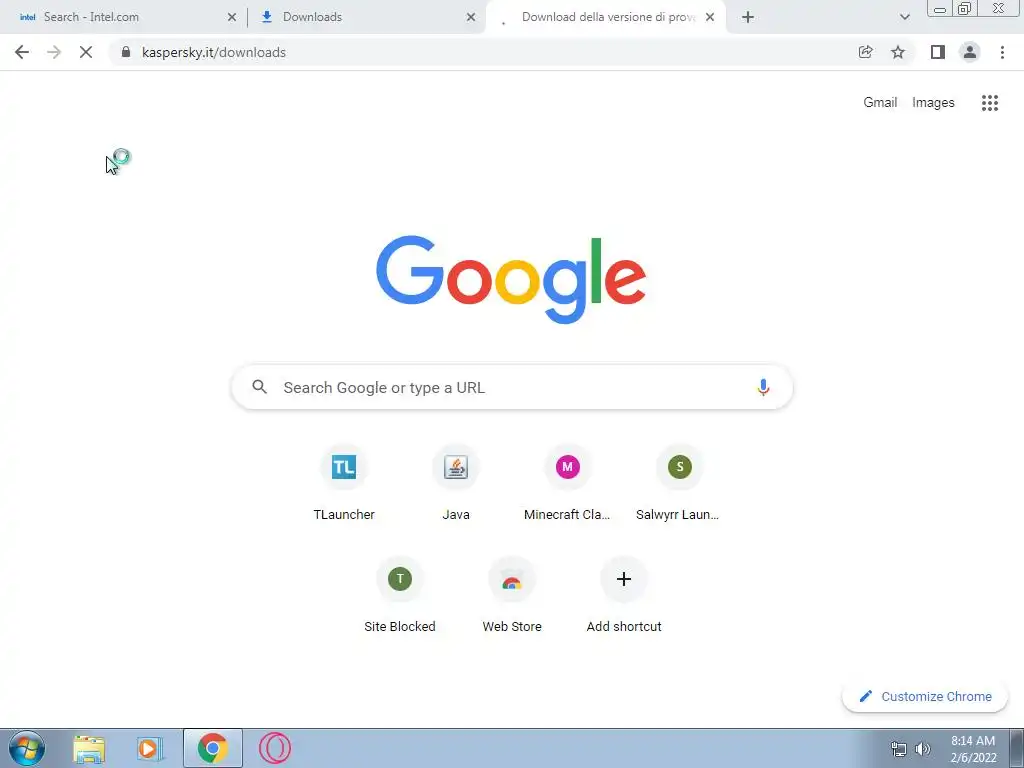Image resolution: width=1024 pixels, height=768 pixels.
Task: Launch Windows Media Player from taskbar
Action: point(150,748)
